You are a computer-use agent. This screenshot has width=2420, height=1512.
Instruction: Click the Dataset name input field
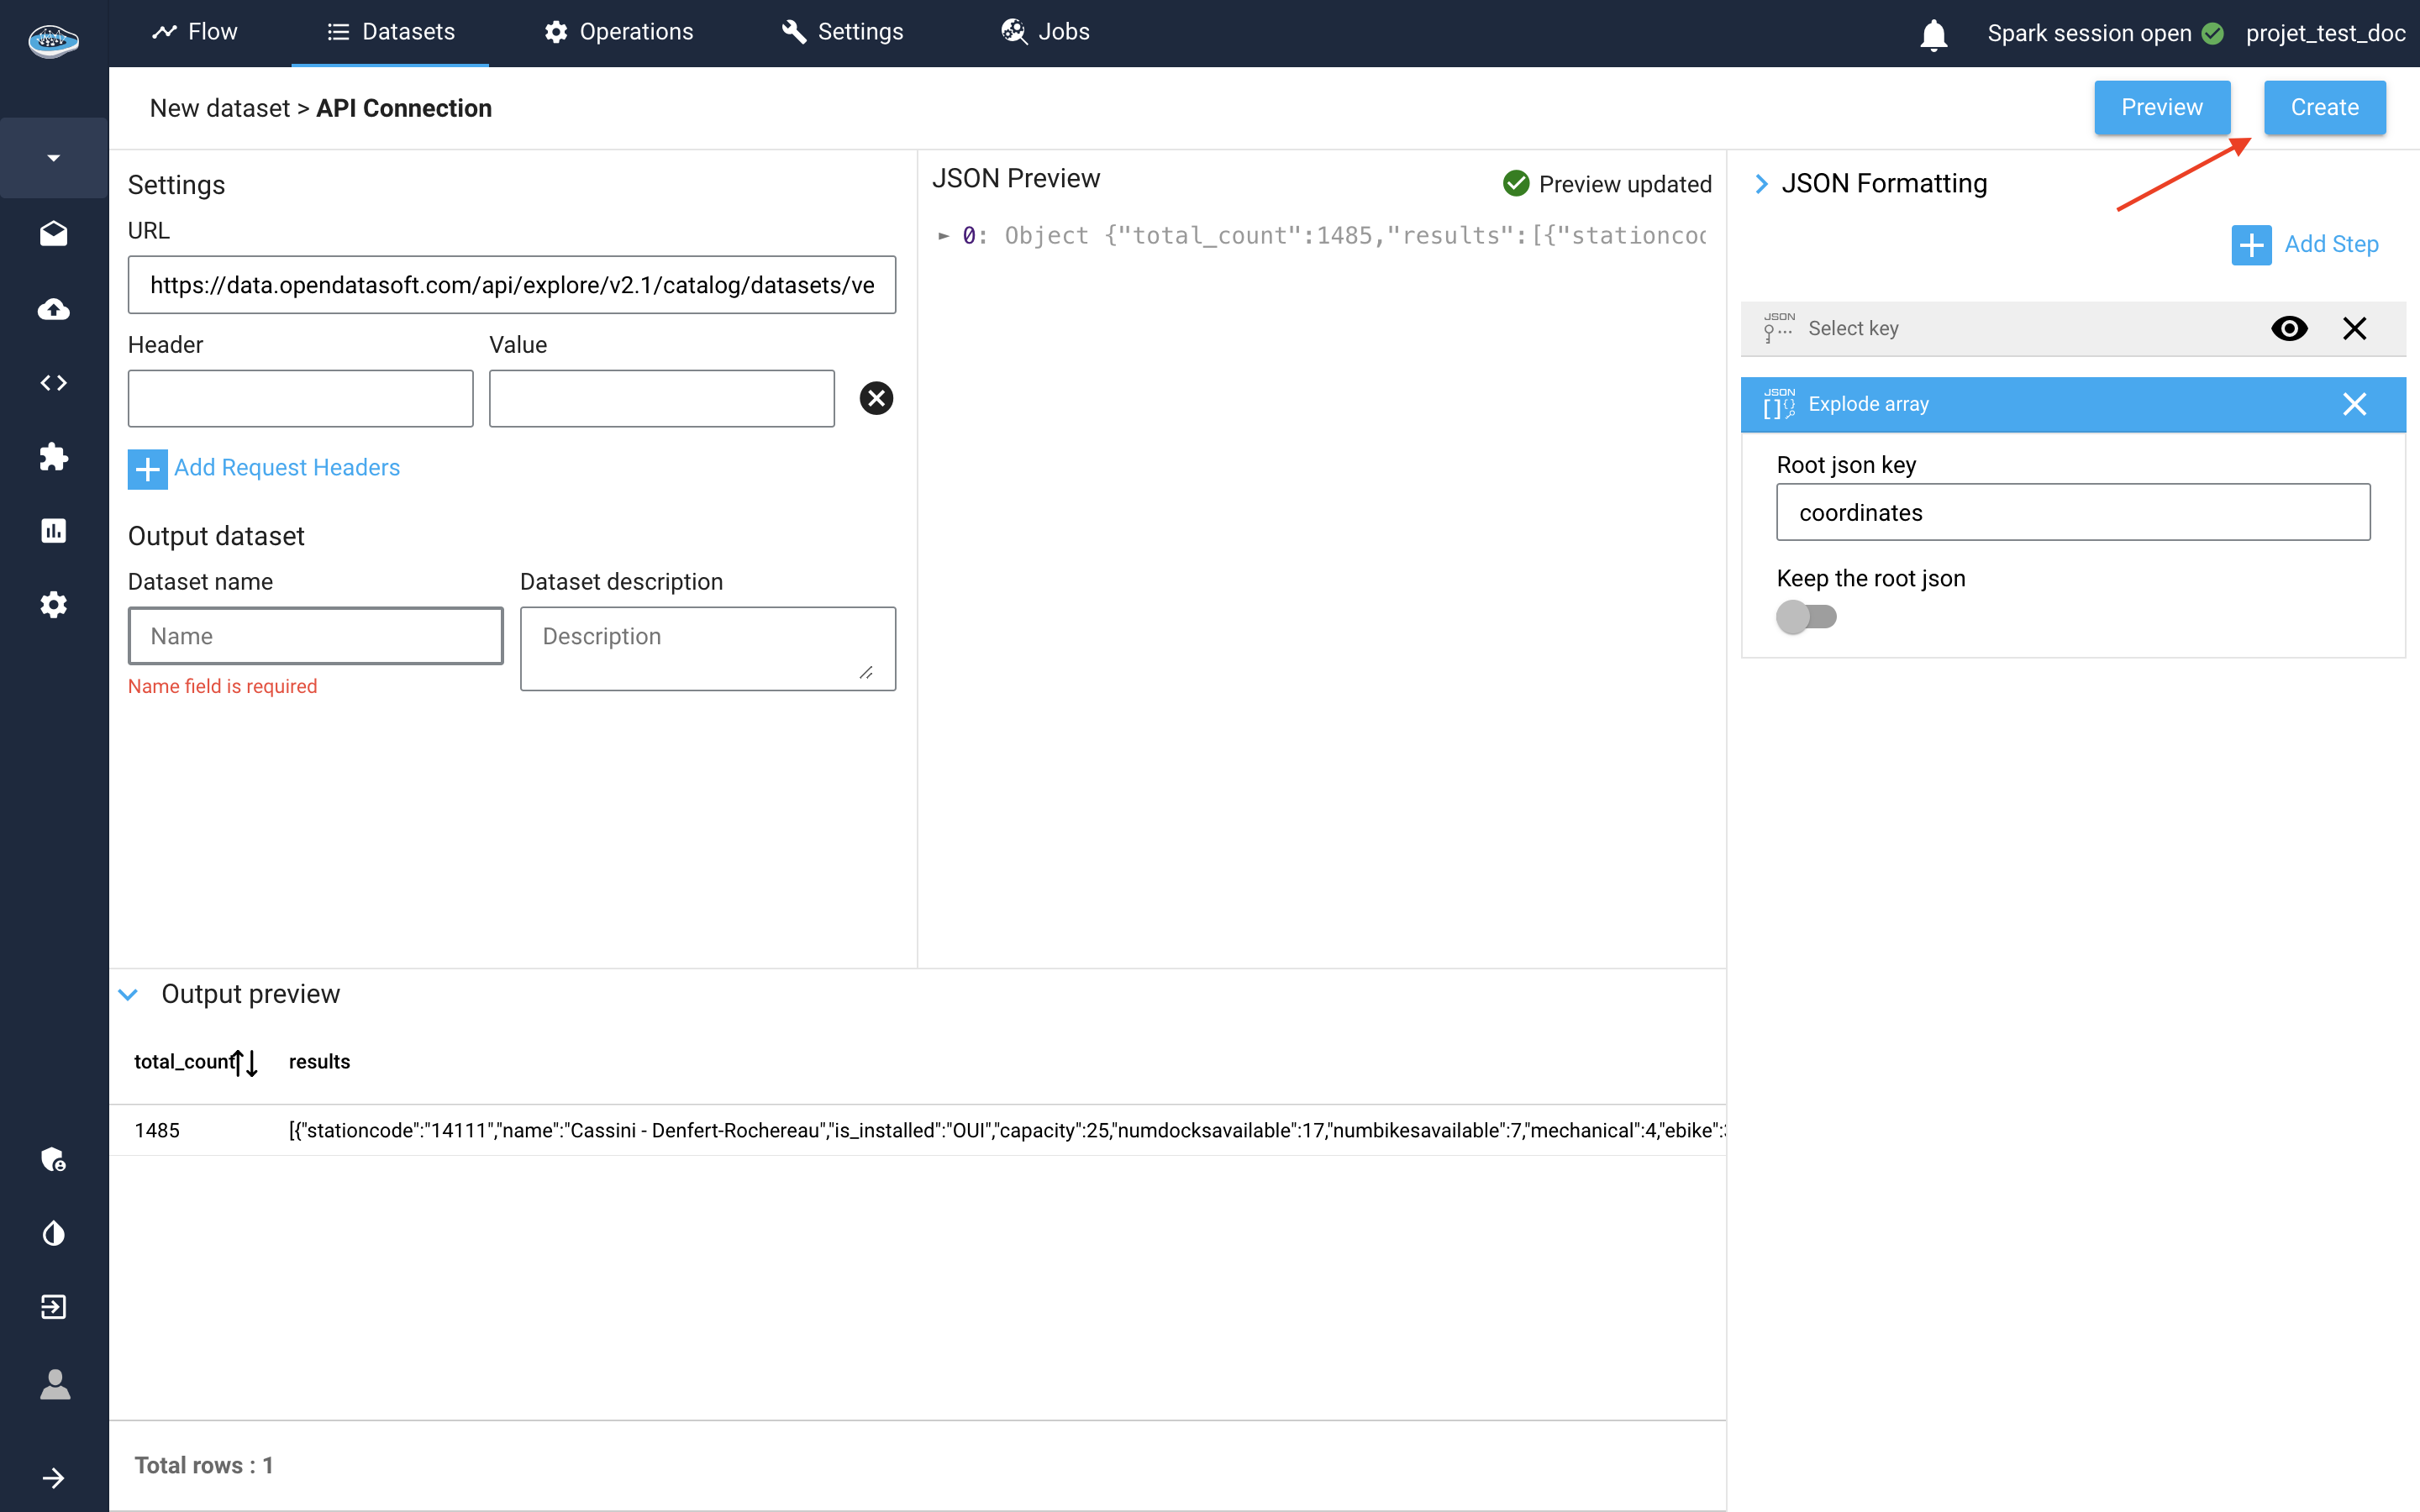pos(315,636)
